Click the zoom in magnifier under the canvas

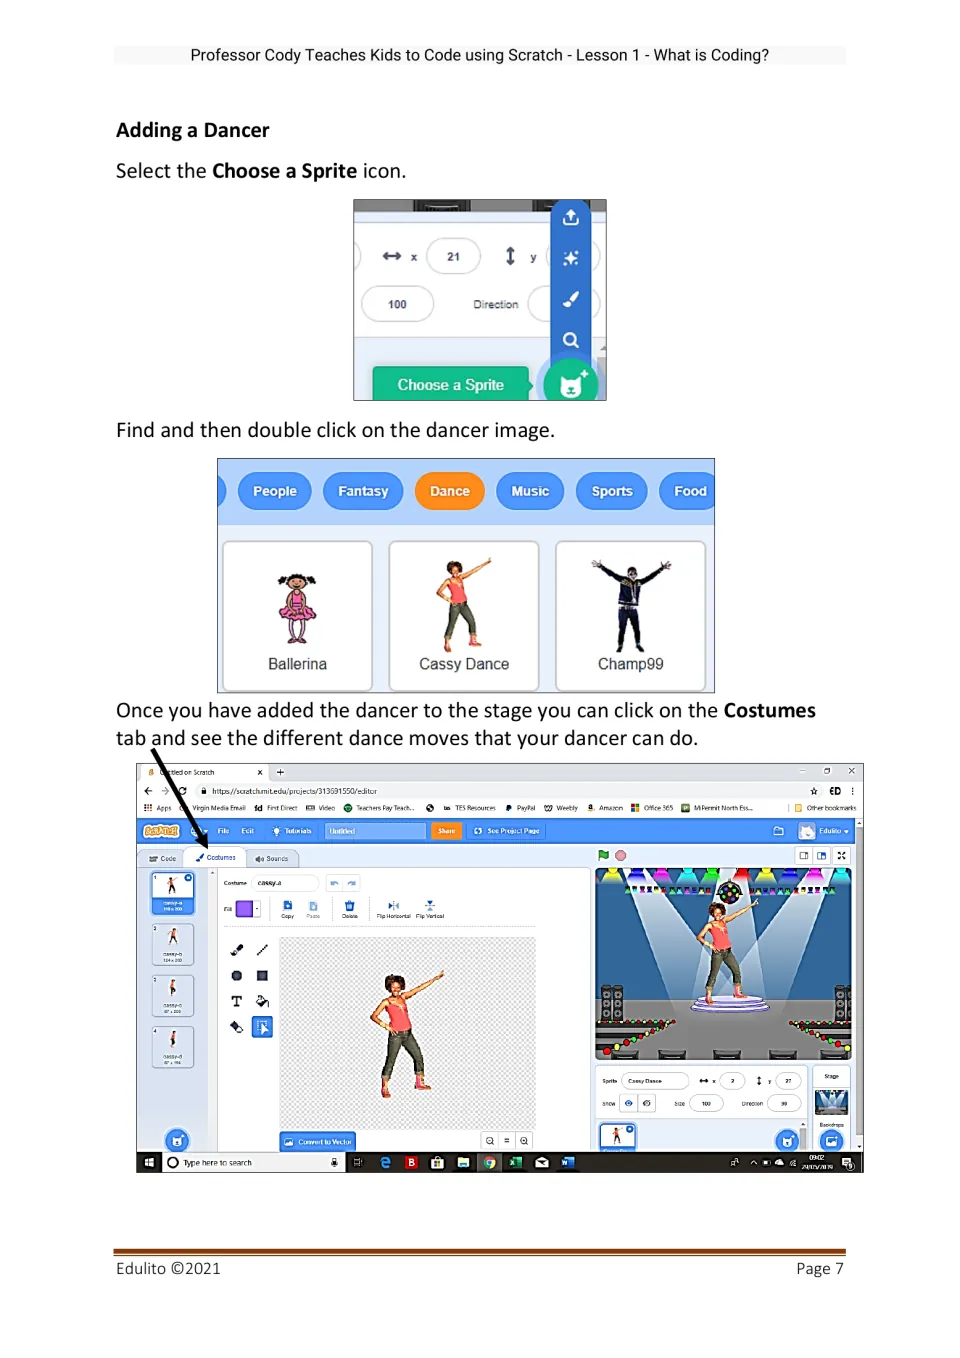[x=524, y=1141]
